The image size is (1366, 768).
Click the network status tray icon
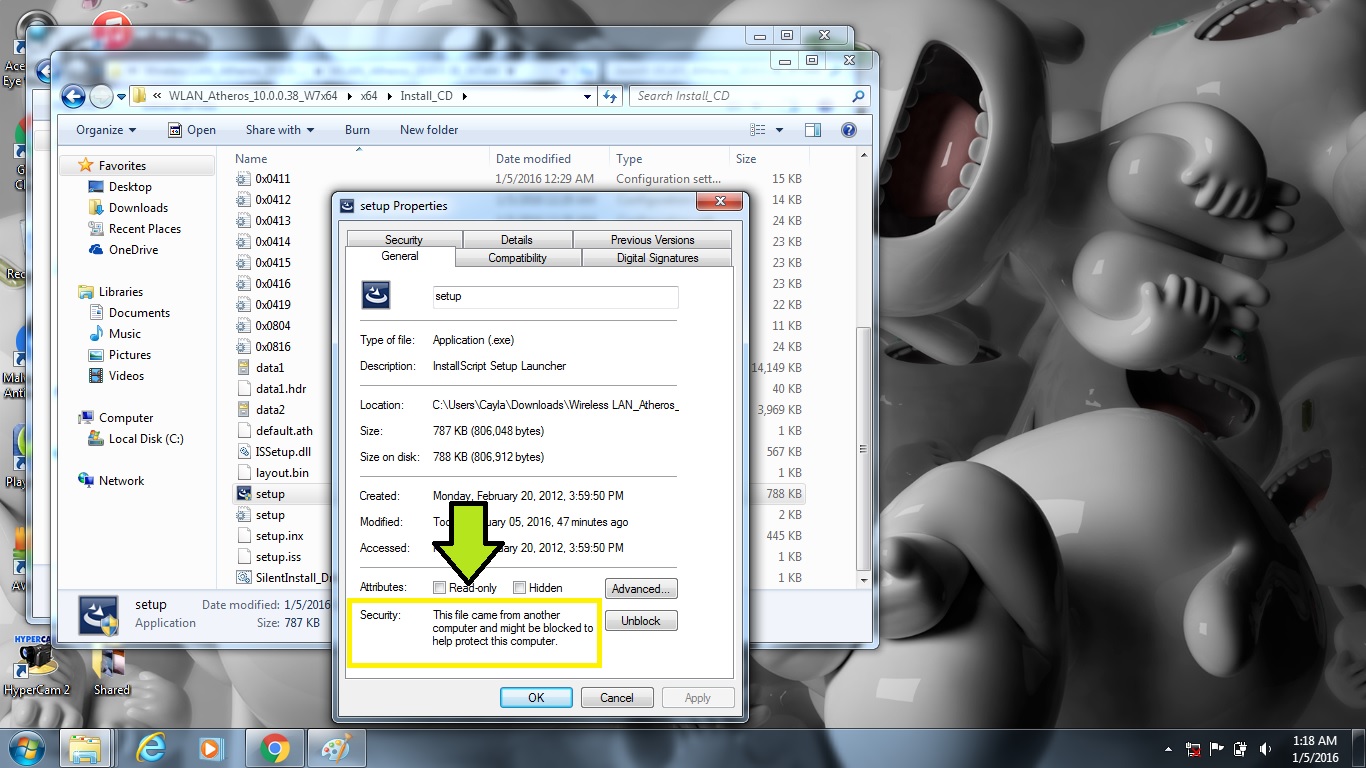click(1193, 749)
